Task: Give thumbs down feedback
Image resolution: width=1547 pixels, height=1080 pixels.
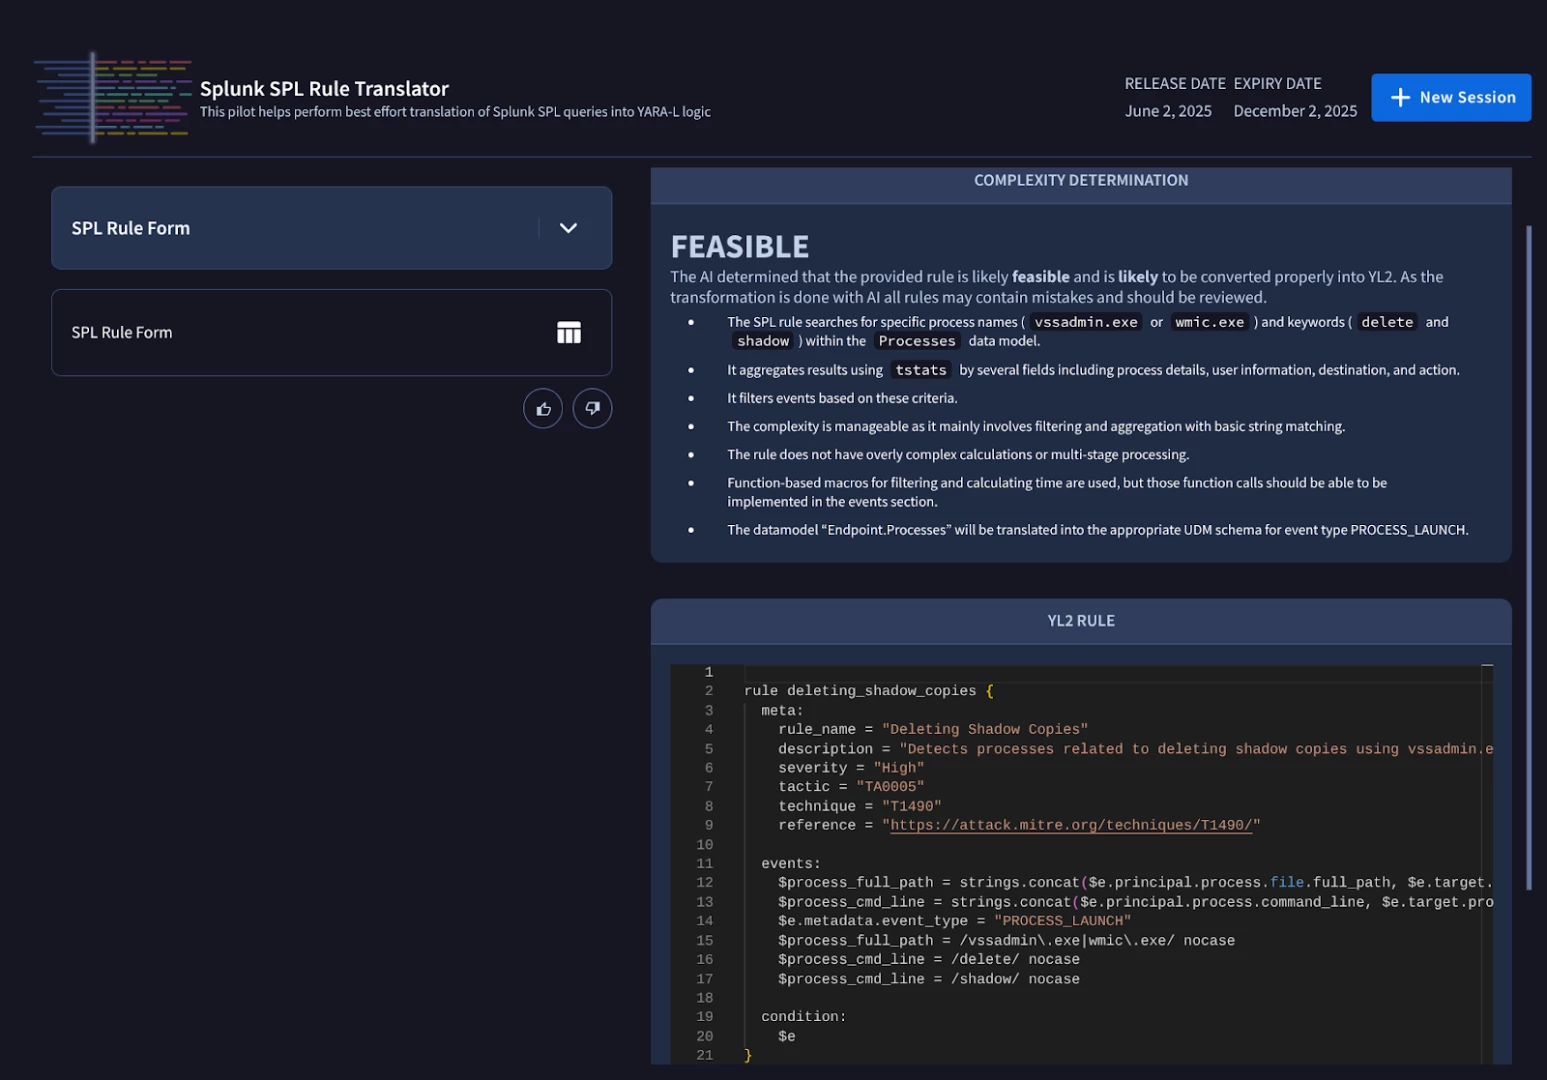Action: click(592, 408)
